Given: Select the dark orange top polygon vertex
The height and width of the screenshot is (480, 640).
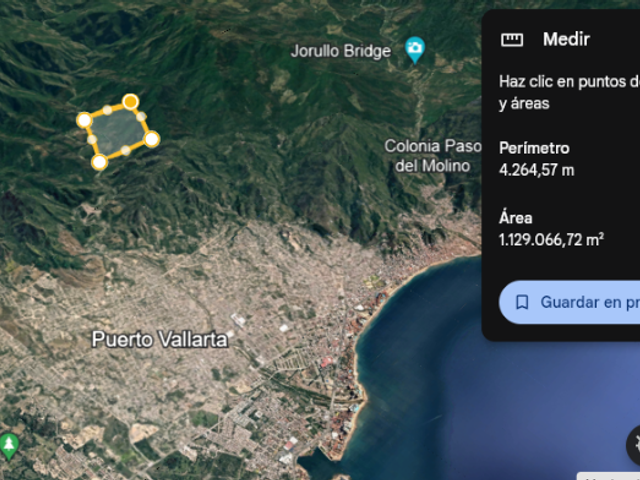Looking at the screenshot, I should [x=131, y=102].
